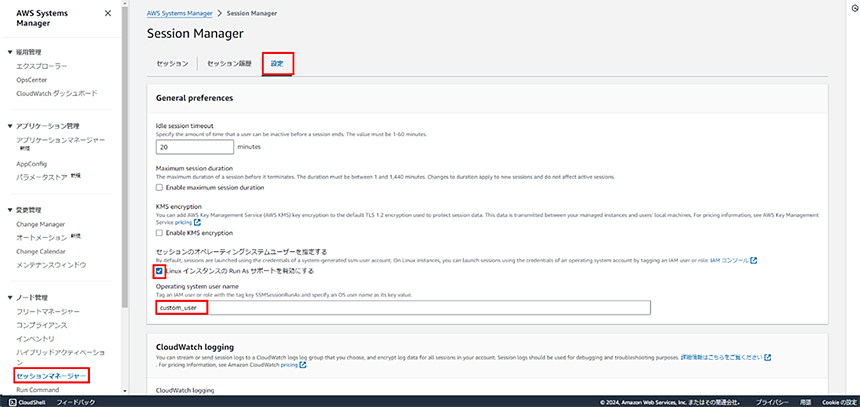The height and width of the screenshot is (407, 860).
Task: Edit the Idle session timeout field
Action: 195,147
